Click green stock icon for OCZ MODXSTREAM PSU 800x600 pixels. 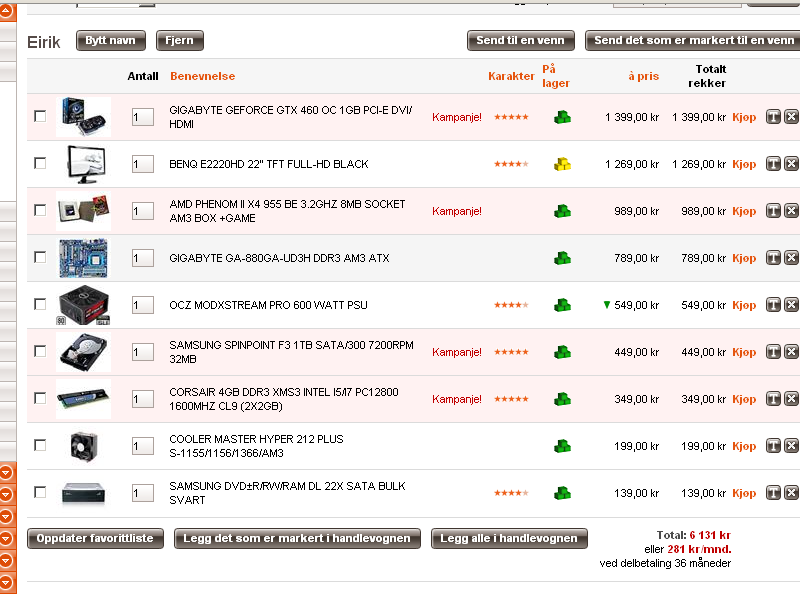click(x=562, y=305)
